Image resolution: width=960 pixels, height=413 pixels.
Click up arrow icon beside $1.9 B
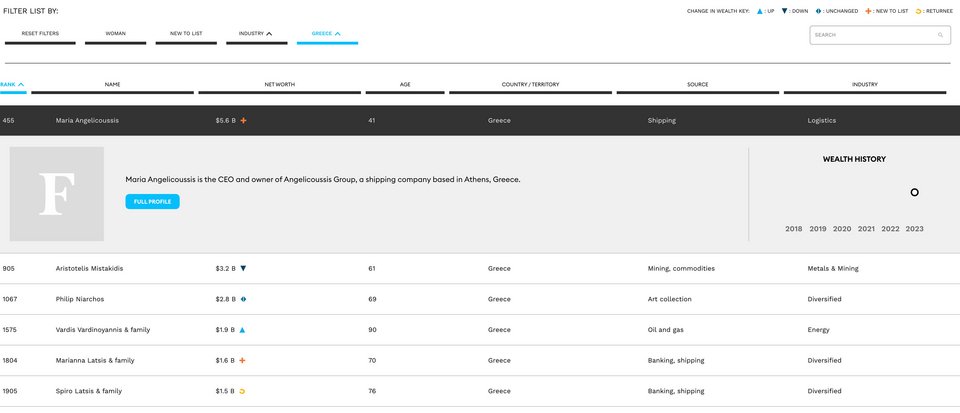243,329
